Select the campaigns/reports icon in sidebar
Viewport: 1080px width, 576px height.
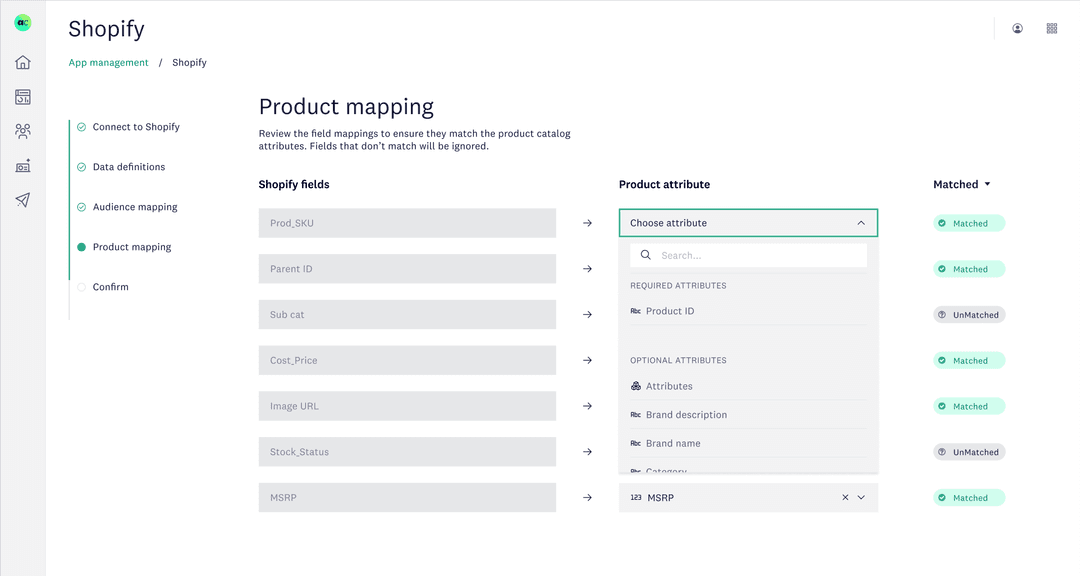pos(22,96)
